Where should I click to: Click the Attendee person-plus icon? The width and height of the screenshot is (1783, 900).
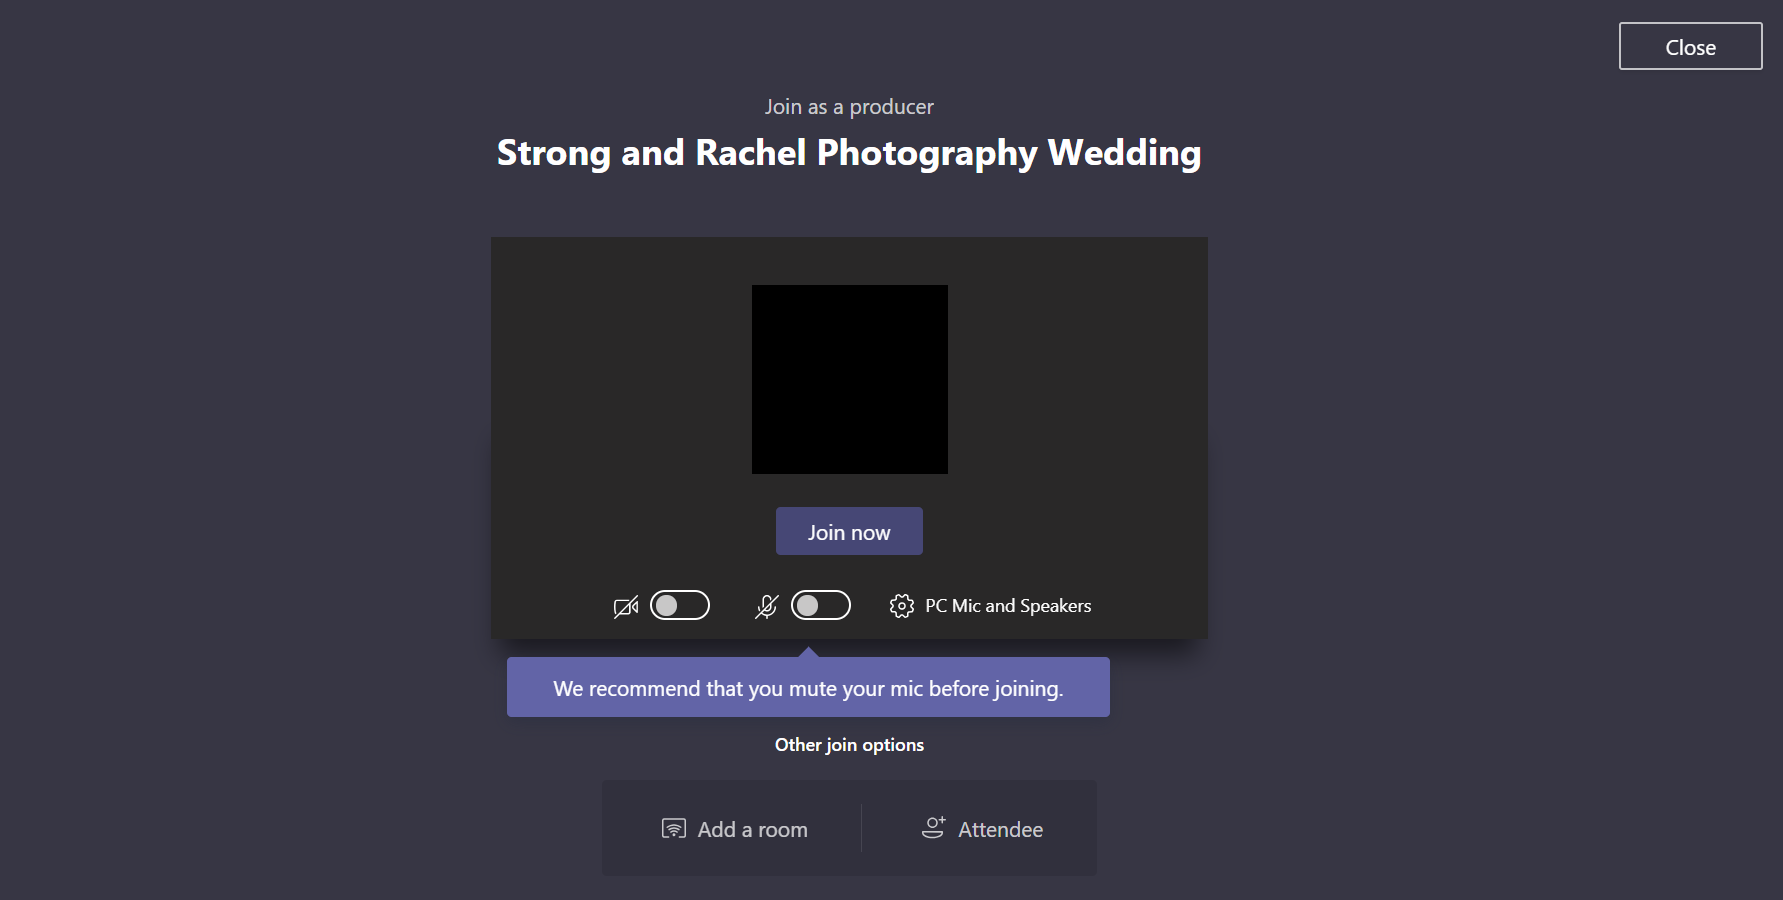click(x=934, y=828)
